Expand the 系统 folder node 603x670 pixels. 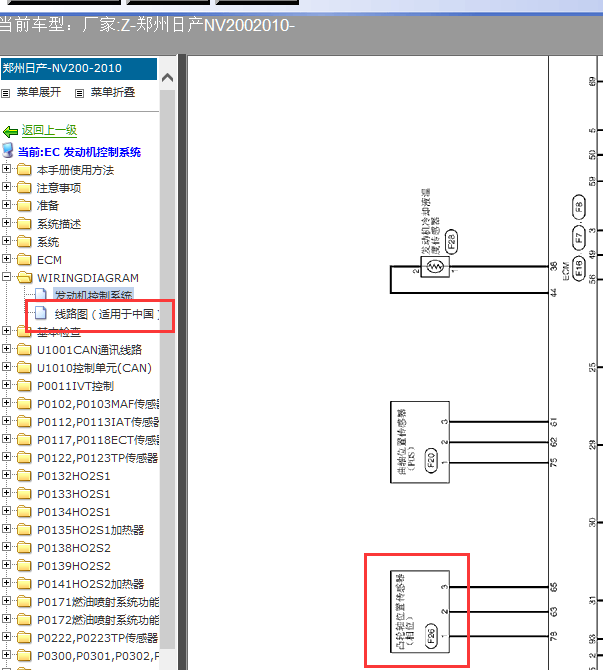point(6,241)
